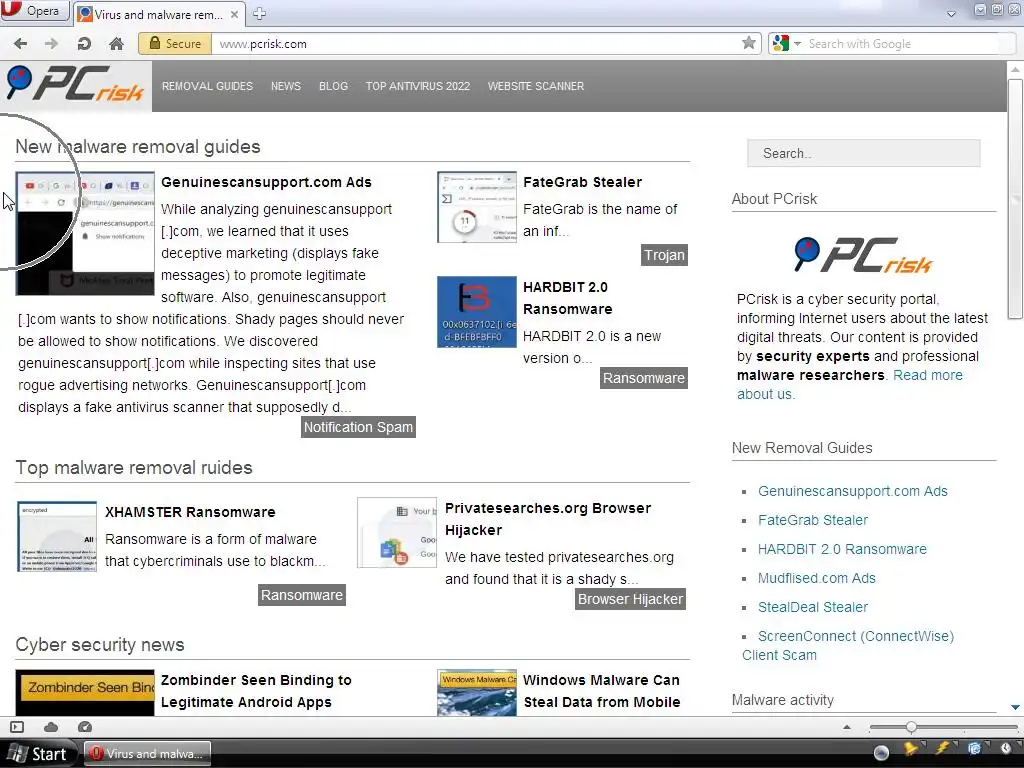Image resolution: width=1024 pixels, height=768 pixels.
Task: Open XHAMSTER Ransomware thumbnail
Action: pyautogui.click(x=57, y=537)
